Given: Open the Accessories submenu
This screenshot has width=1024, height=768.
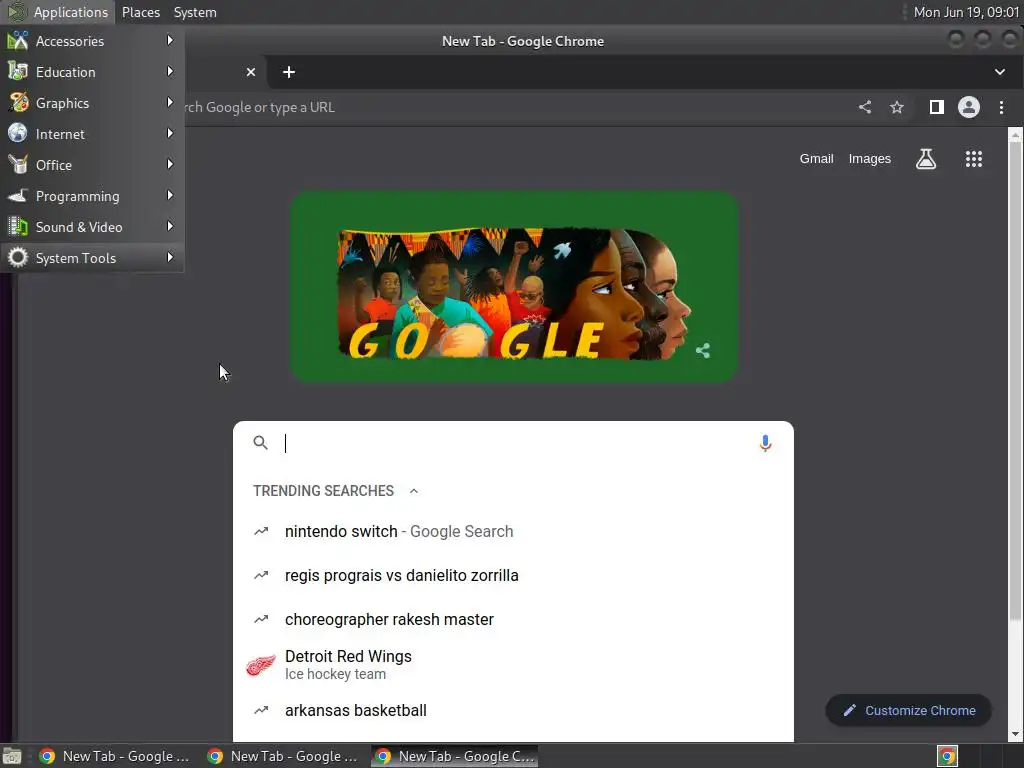Looking at the screenshot, I should coord(92,41).
